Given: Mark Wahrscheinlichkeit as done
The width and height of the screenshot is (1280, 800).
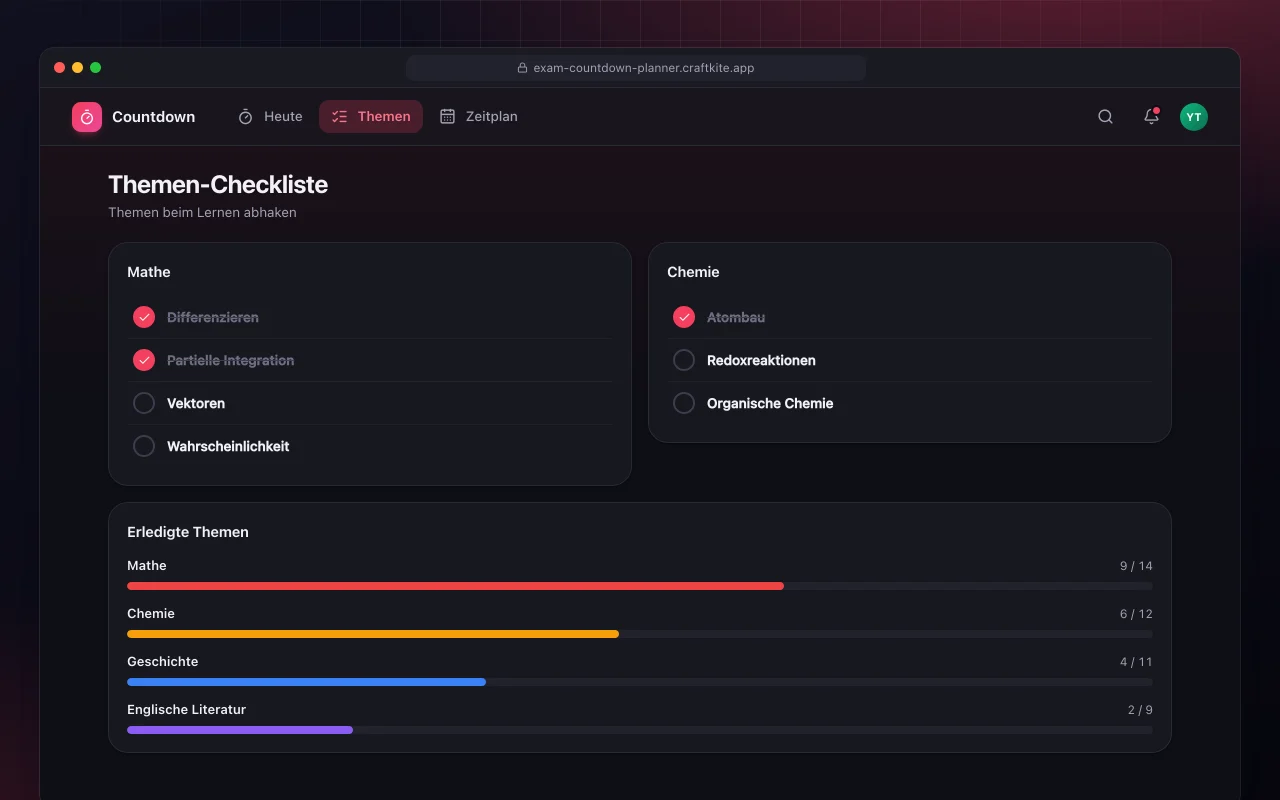Looking at the screenshot, I should coord(144,446).
